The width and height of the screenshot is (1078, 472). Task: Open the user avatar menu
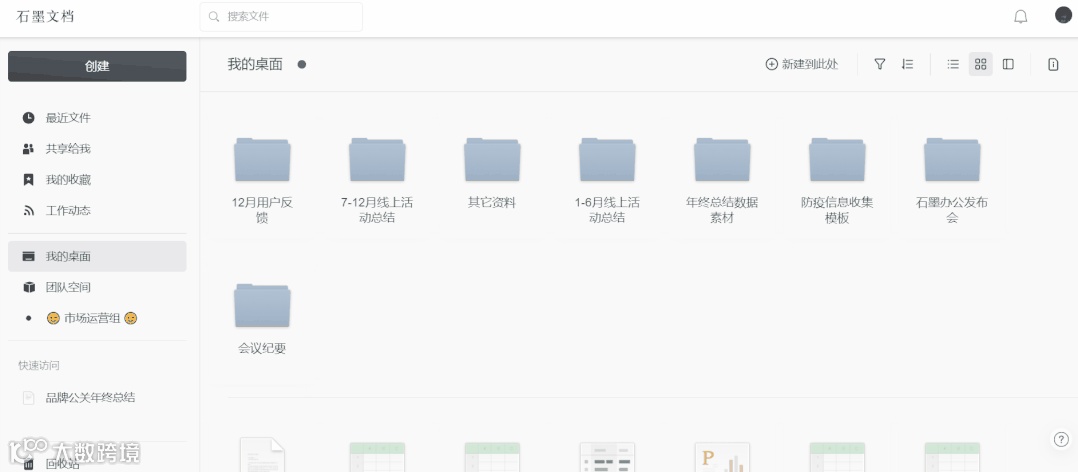click(x=1064, y=15)
